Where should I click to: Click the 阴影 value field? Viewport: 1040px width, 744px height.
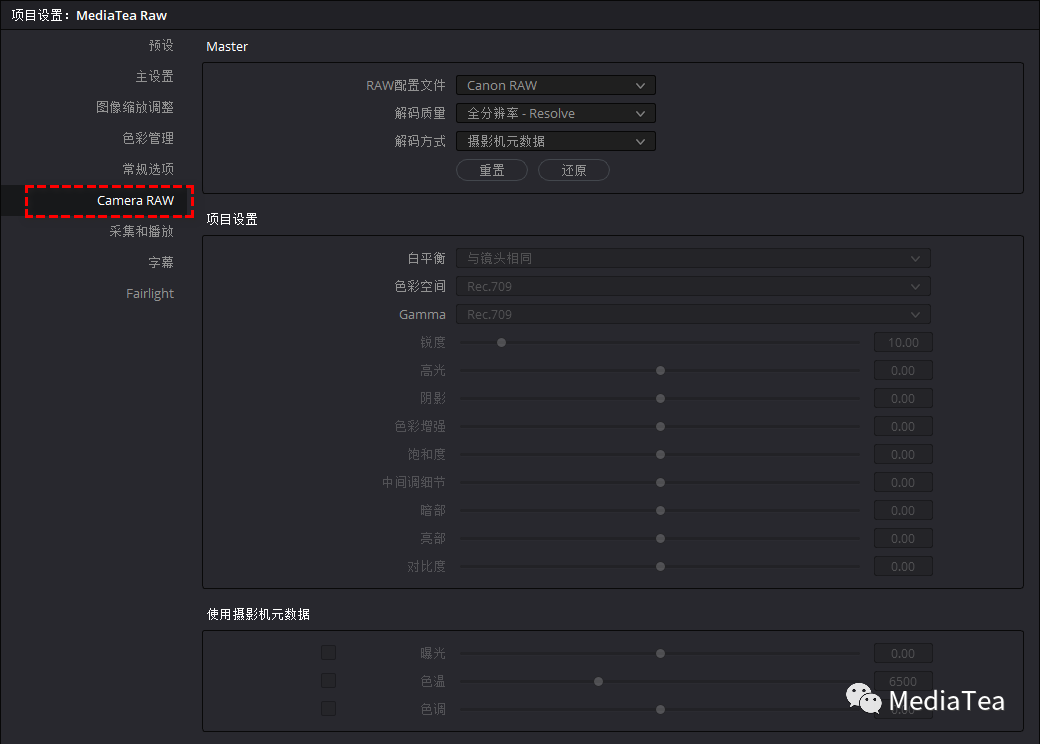click(903, 399)
